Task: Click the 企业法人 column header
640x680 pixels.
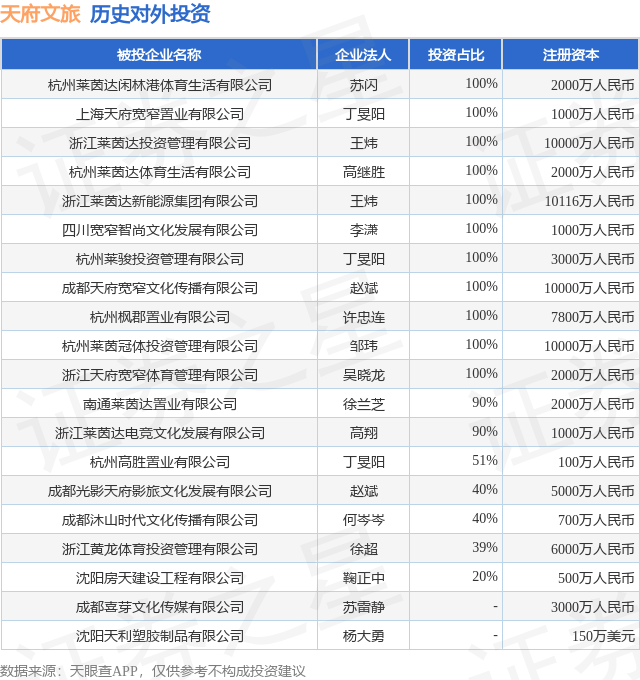Action: pos(363,55)
